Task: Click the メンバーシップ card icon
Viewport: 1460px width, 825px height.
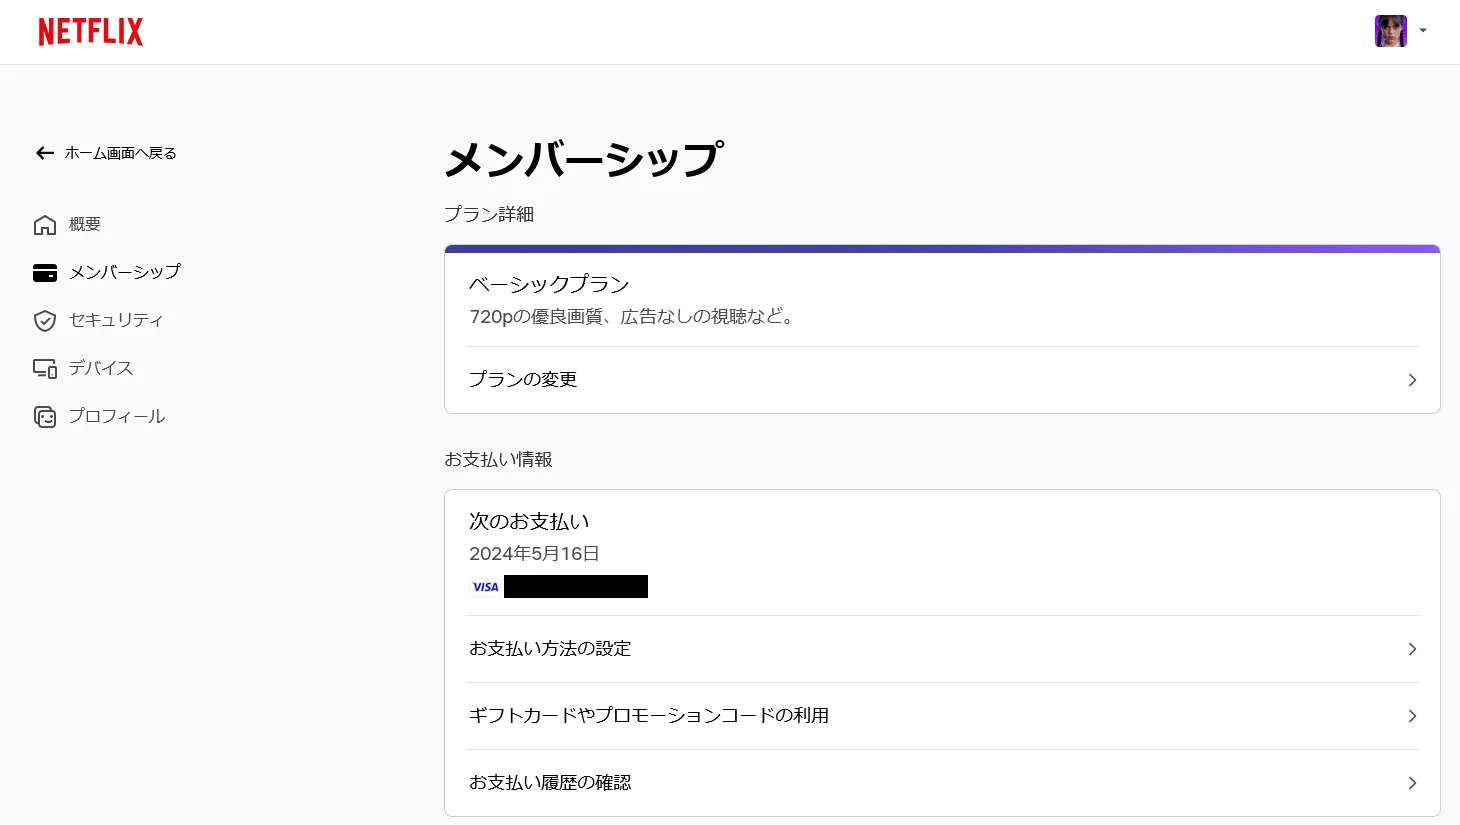Action: pyautogui.click(x=45, y=272)
